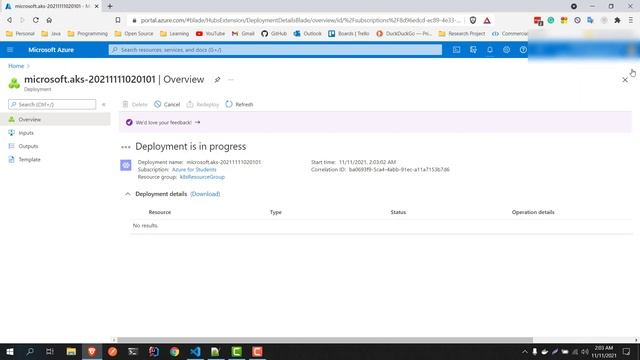The image size is (640, 360).
Task: Open the Gmail bookmark
Action: tap(243, 33)
